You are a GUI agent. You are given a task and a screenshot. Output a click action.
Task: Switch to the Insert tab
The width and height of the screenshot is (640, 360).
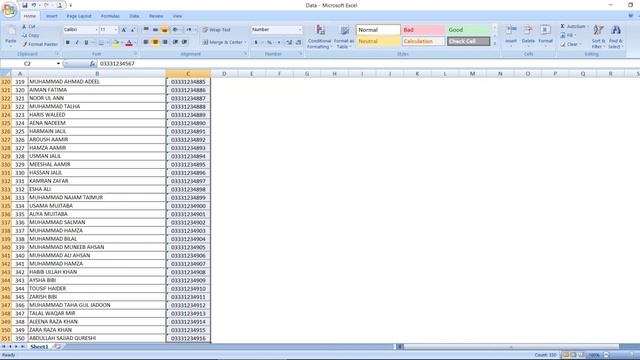51,16
